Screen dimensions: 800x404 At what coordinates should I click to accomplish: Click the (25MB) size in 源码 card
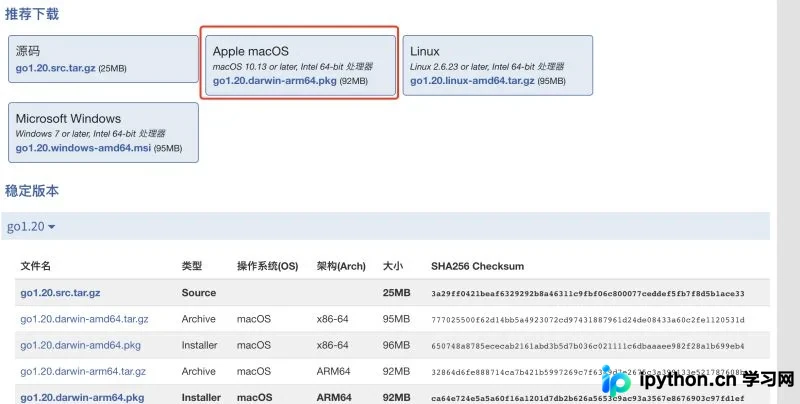click(x=112, y=68)
